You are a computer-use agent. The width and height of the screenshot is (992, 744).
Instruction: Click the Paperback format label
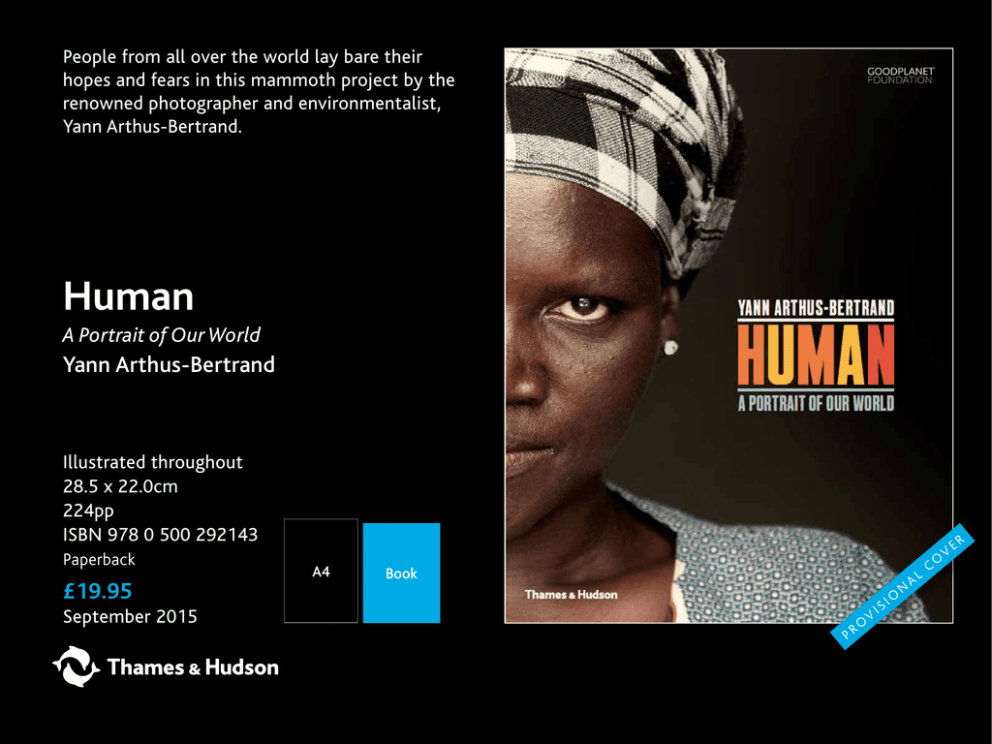pos(99,560)
